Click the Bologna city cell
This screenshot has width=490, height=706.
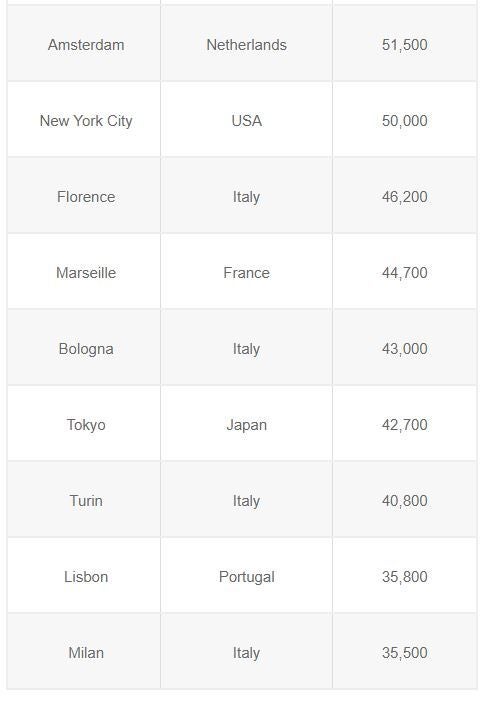84,347
